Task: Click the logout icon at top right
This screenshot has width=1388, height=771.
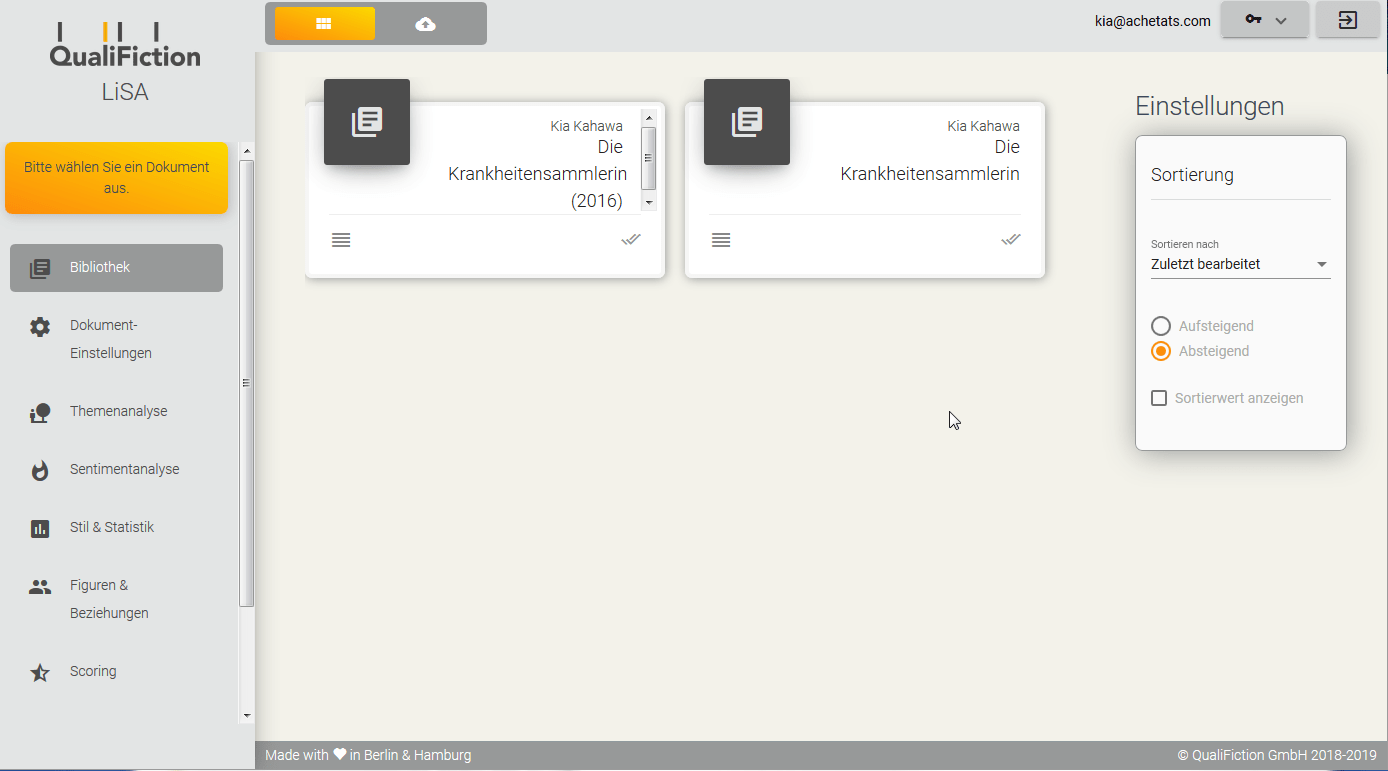Action: coord(1347,20)
